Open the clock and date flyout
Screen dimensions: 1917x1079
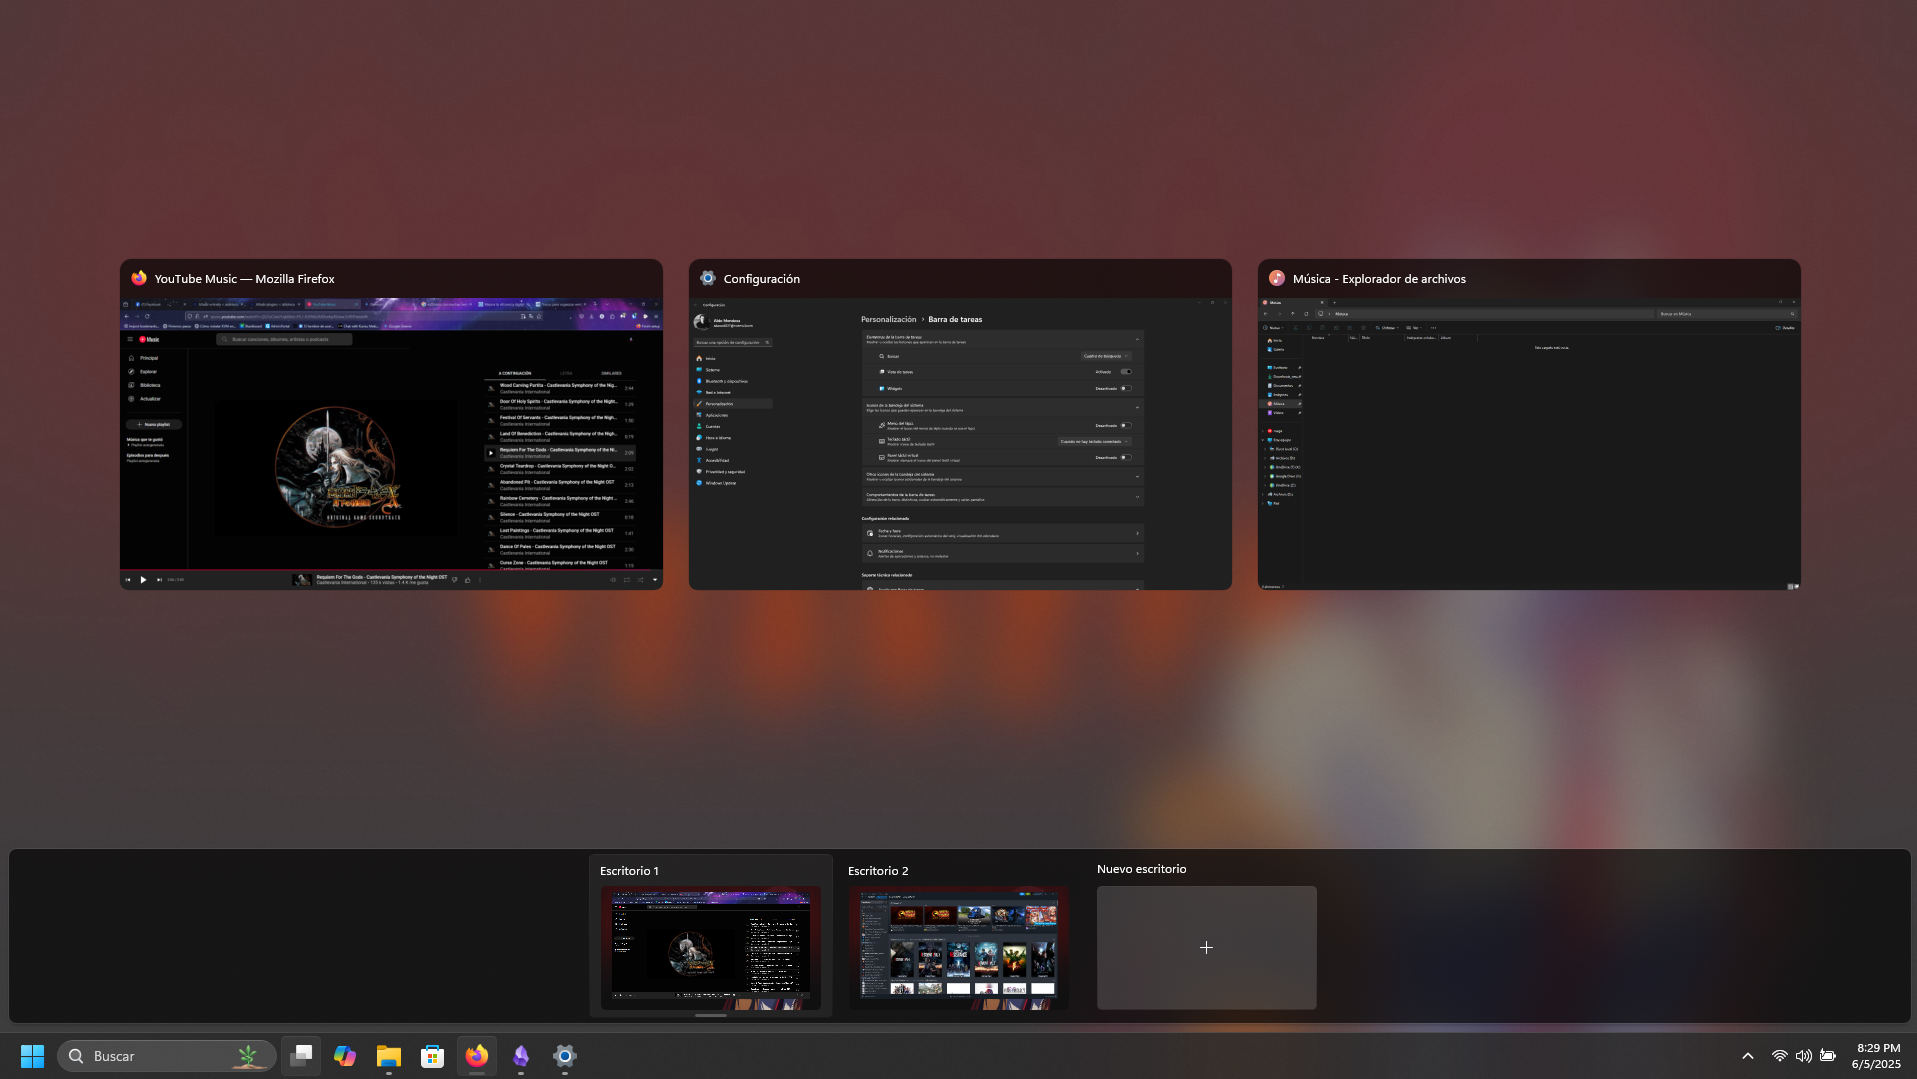[1877, 1056]
